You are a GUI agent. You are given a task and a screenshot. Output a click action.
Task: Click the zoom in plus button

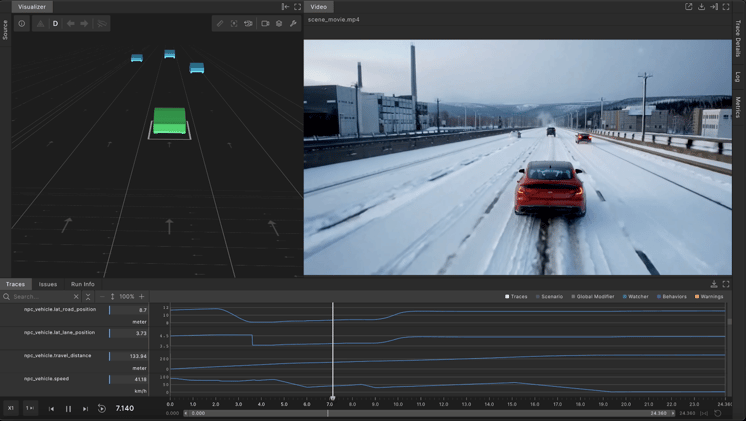pyautogui.click(x=141, y=296)
